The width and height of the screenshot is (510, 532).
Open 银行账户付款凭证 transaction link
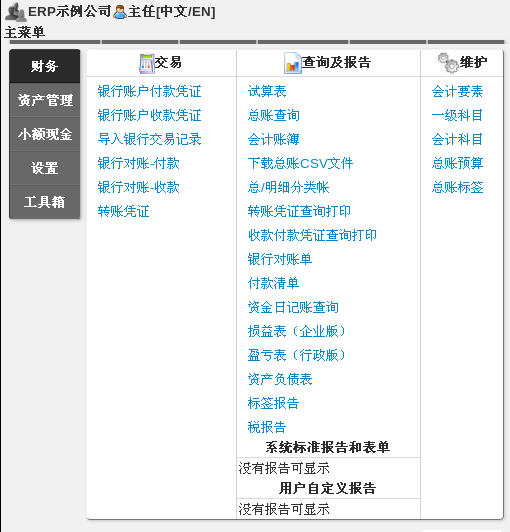pos(149,91)
